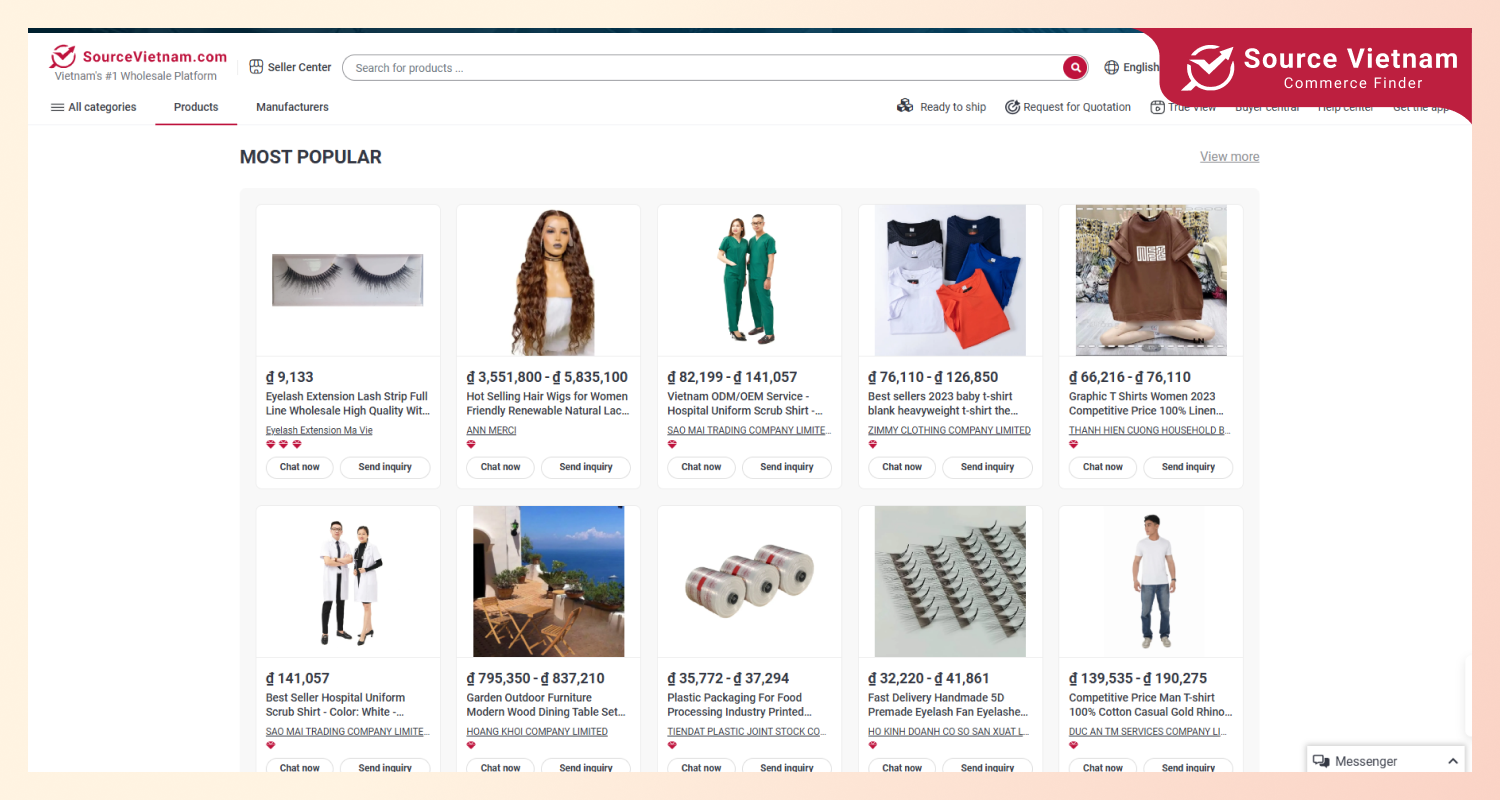
Task: Click the Request for Quotation icon
Action: (1012, 107)
